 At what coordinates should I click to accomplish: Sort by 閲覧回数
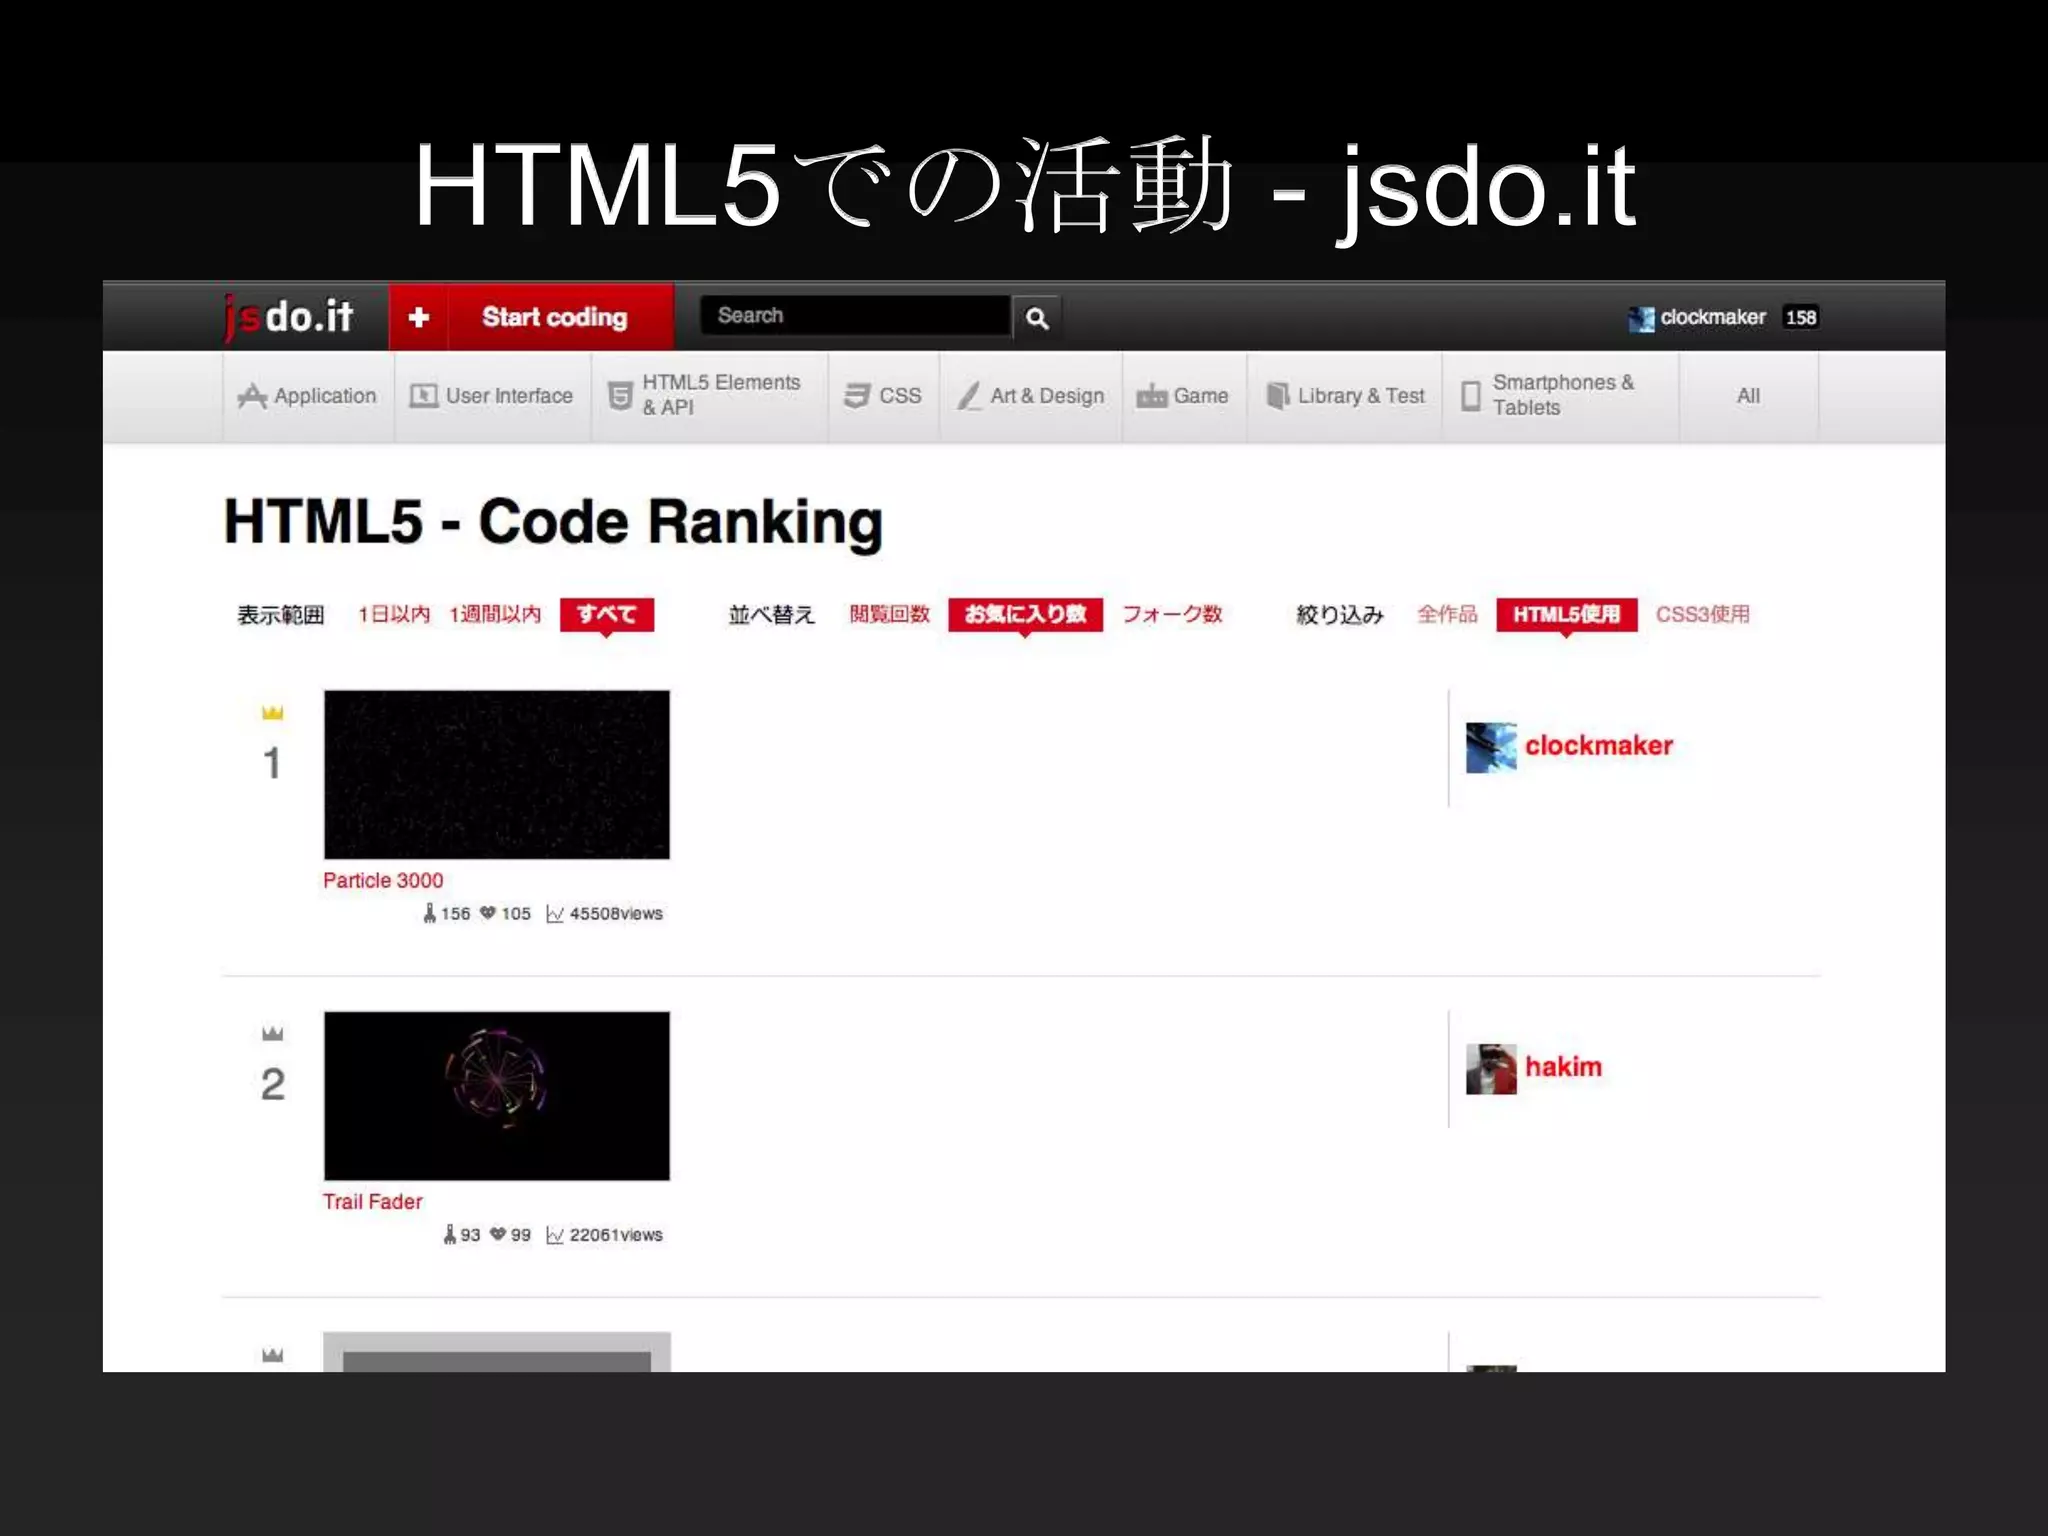[889, 614]
